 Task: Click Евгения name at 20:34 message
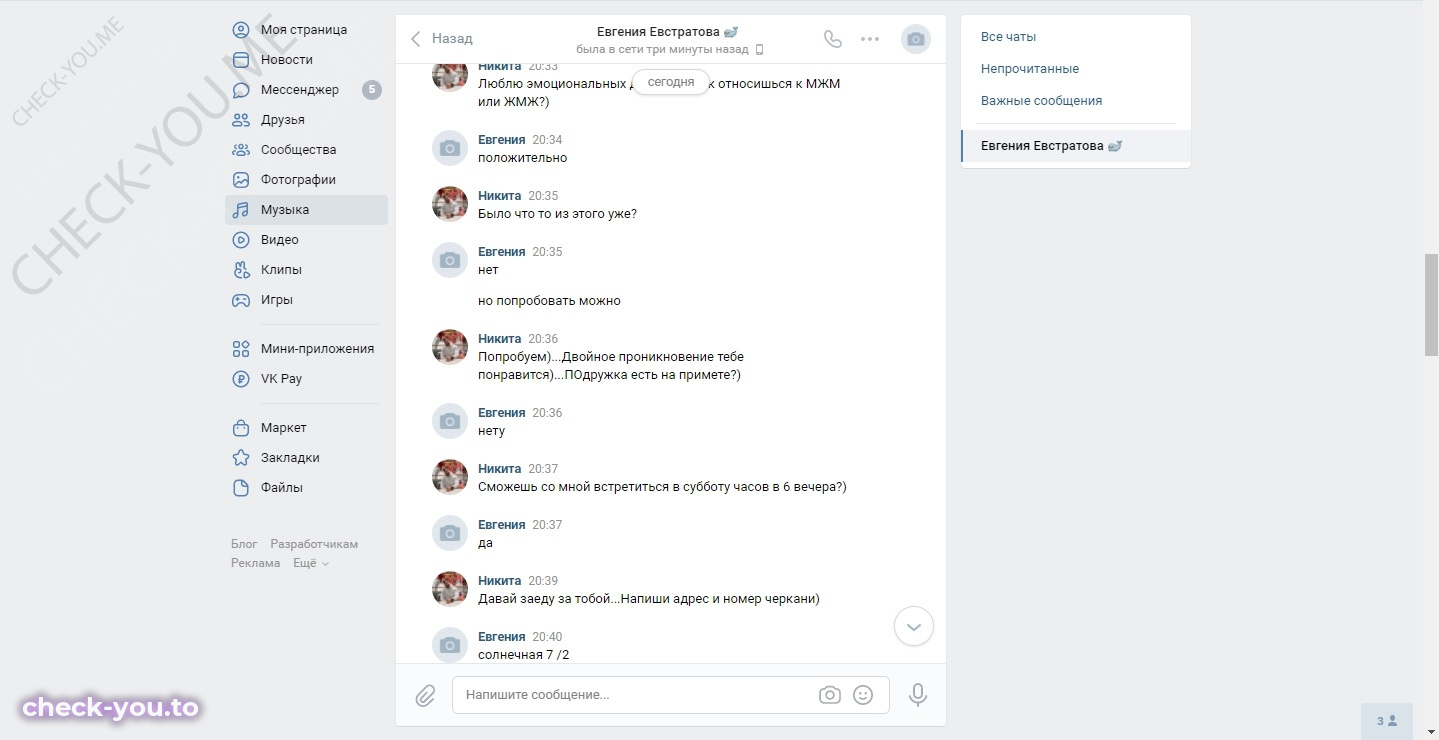coord(502,140)
